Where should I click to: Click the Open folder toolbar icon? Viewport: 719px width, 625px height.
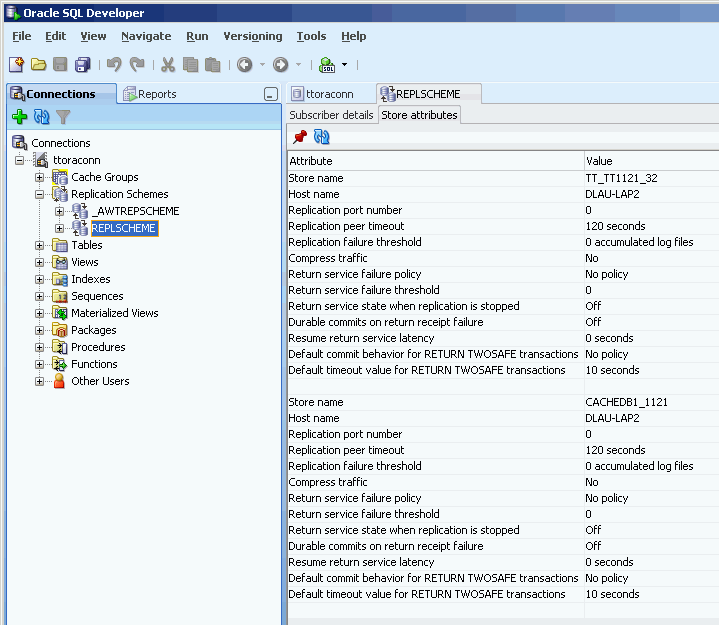tap(39, 65)
